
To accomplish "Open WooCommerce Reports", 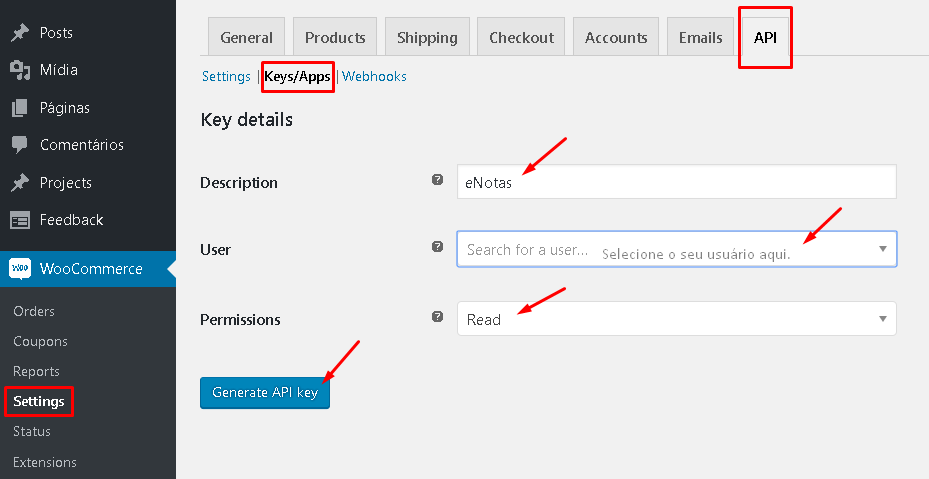I will coord(36,372).
